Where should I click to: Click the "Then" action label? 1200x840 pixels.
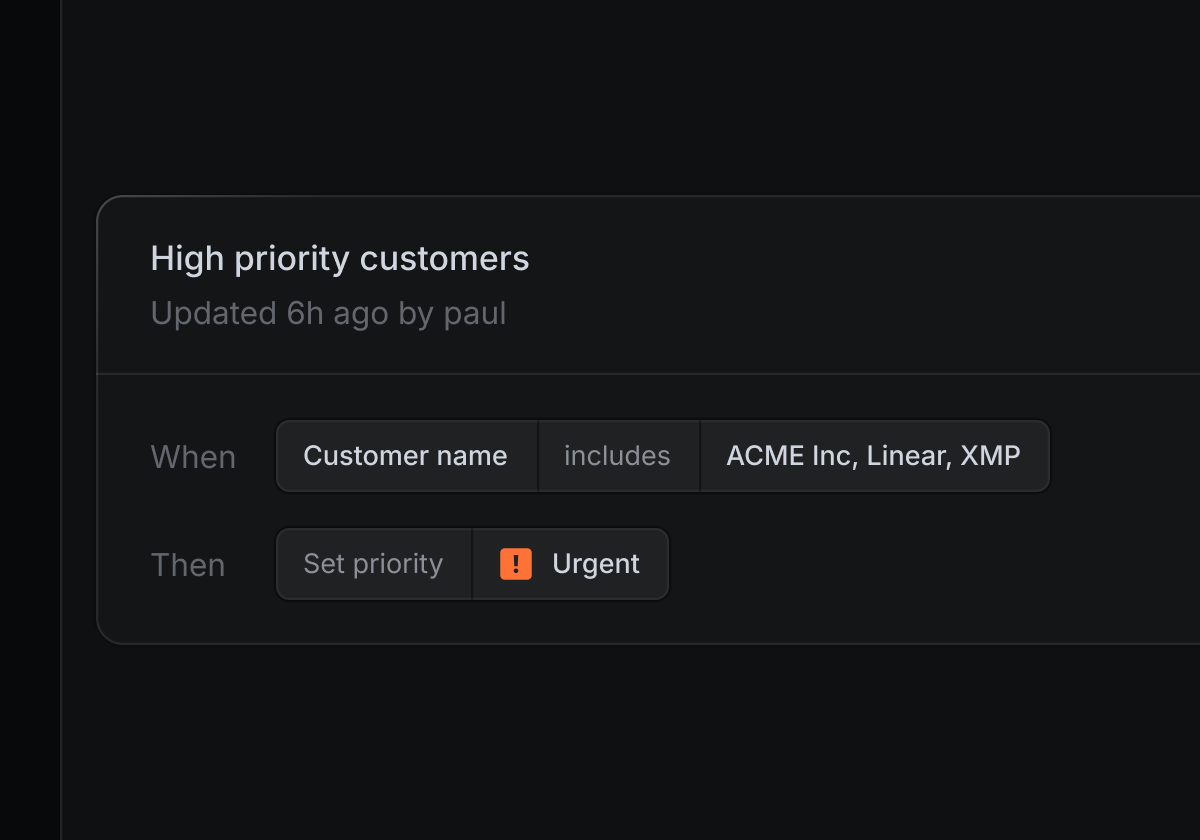[188, 565]
